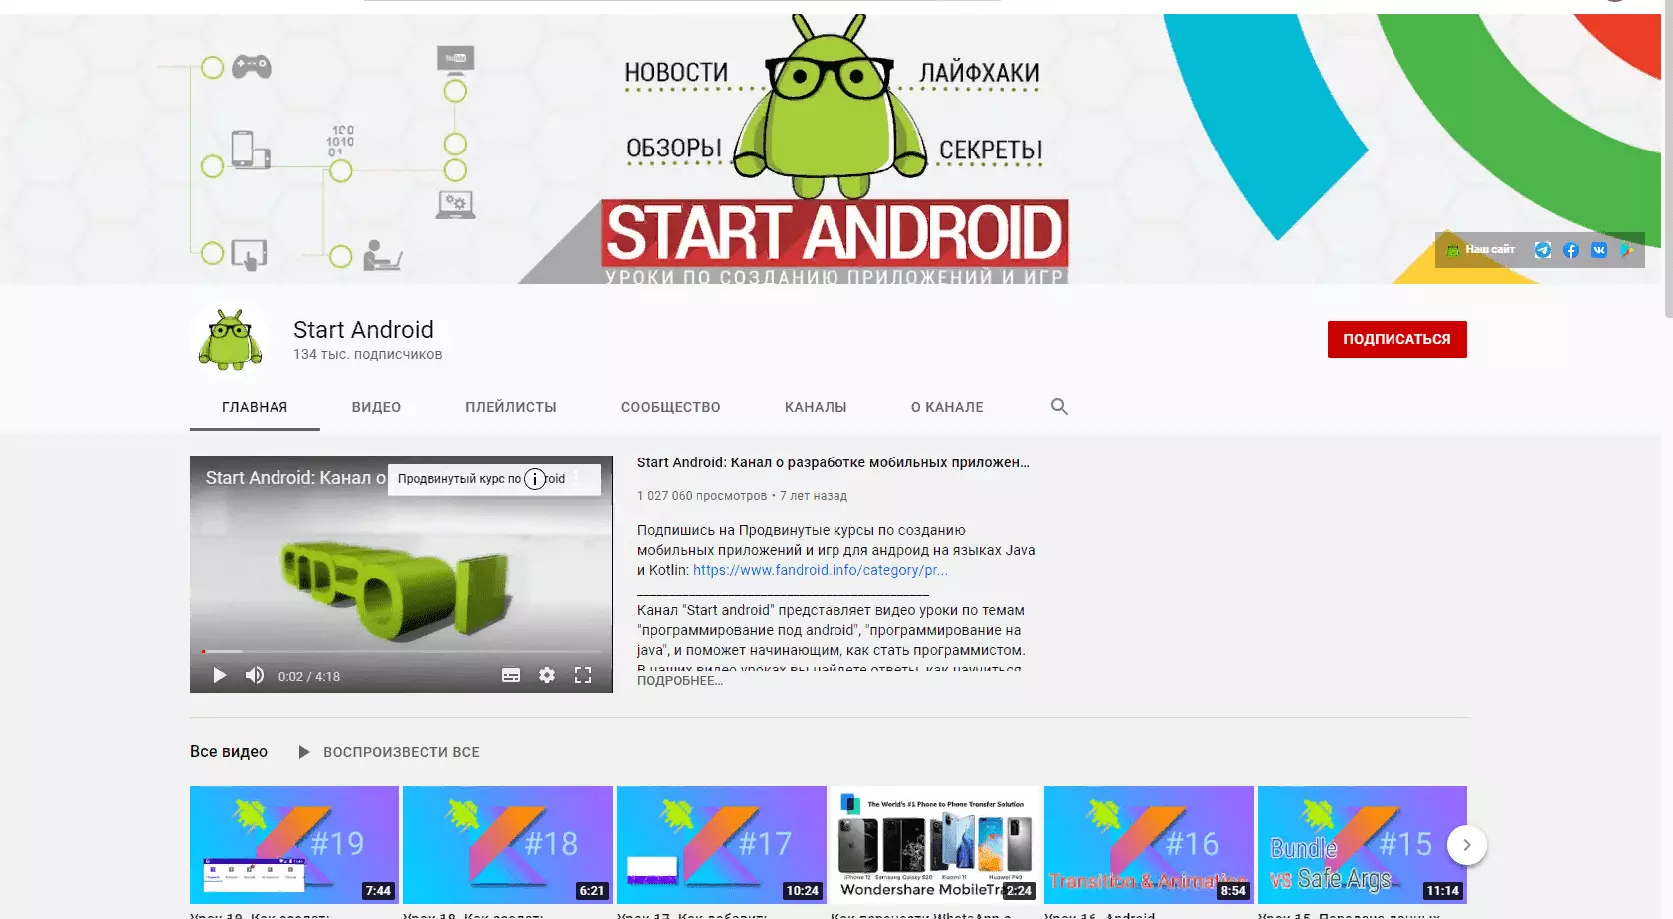1673x919 pixels.
Task: Switch to the ВИДЕО tab
Action: (x=376, y=407)
